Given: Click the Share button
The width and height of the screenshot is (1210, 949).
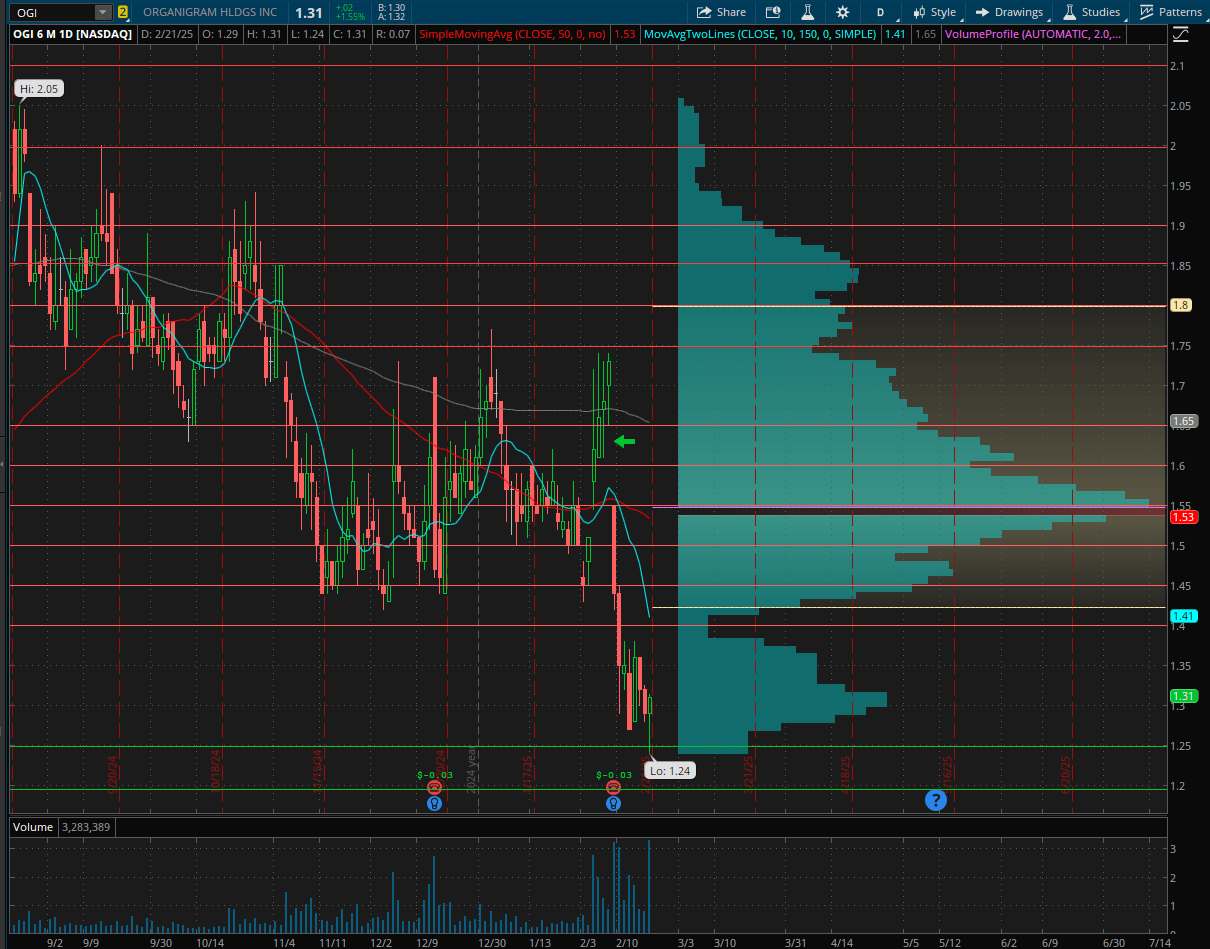Looking at the screenshot, I should 721,12.
